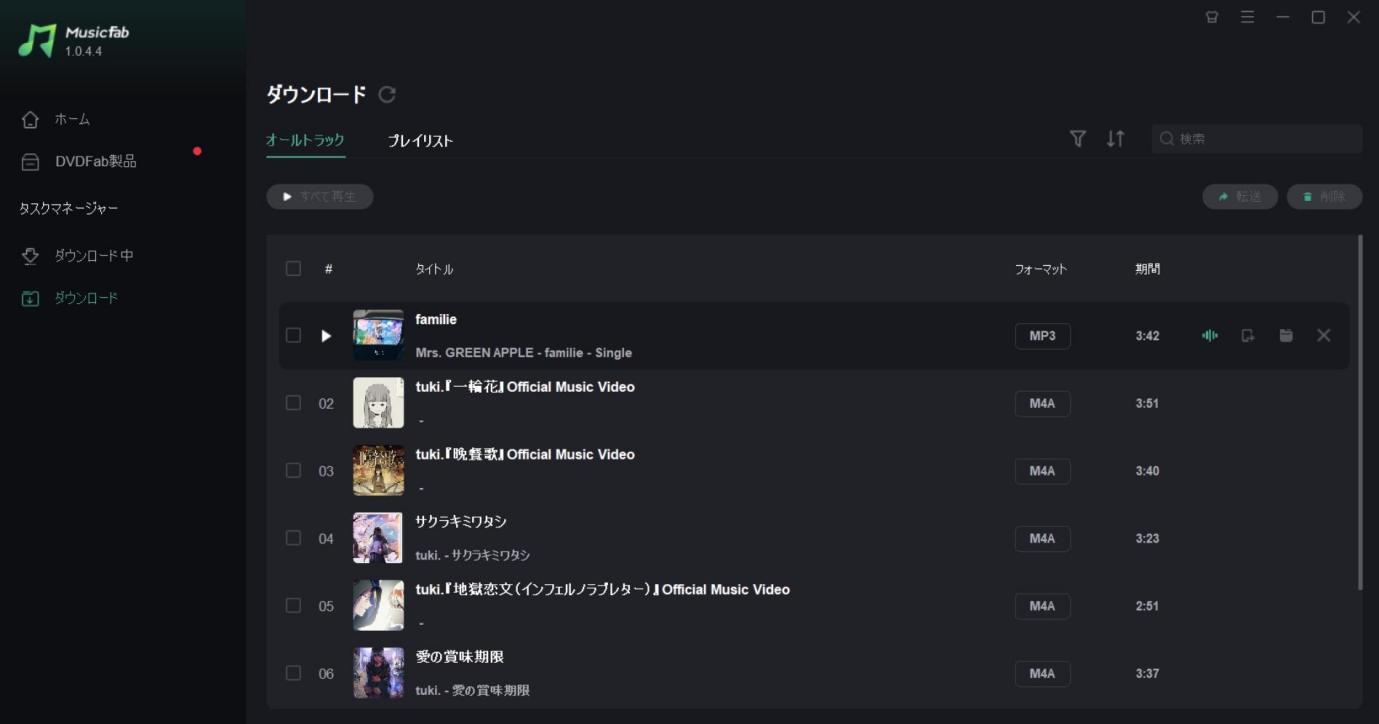
Task: Open the hamburger menu in title bar
Action: click(x=1247, y=17)
